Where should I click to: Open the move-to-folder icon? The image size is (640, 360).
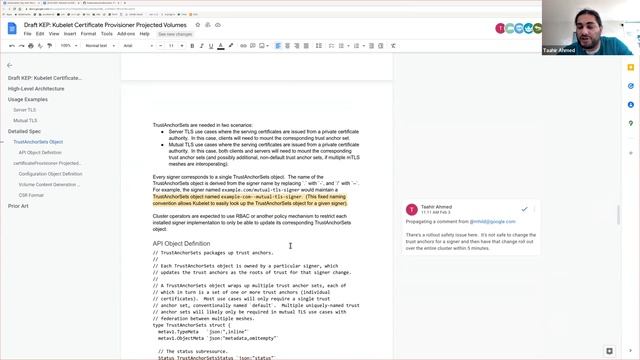(x=208, y=25)
